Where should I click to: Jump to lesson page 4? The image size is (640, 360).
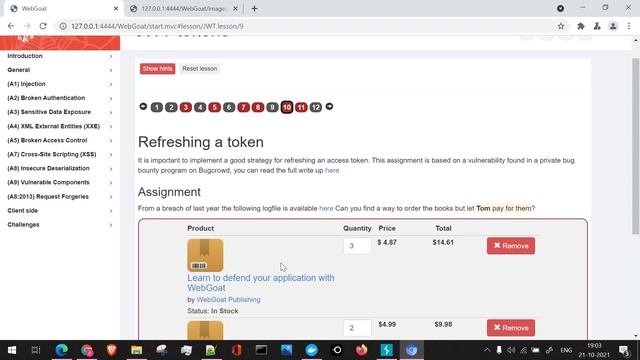tap(200, 107)
